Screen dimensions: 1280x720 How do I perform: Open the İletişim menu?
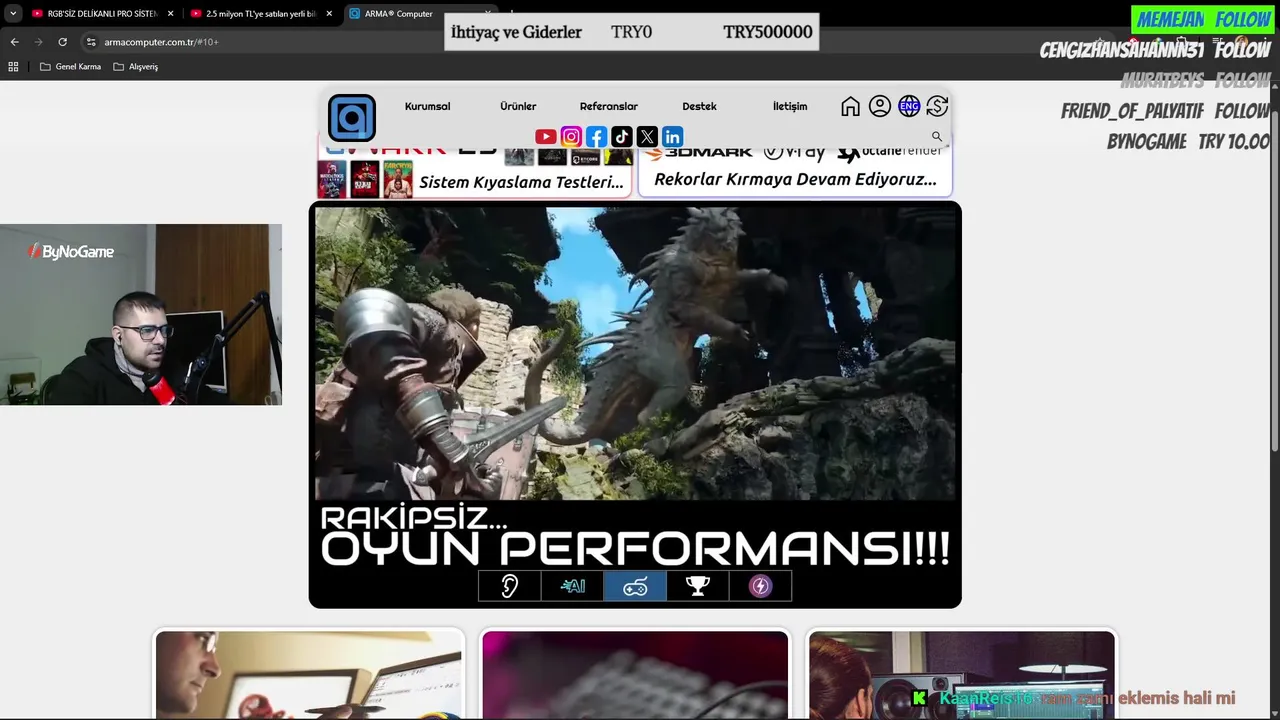tap(790, 106)
